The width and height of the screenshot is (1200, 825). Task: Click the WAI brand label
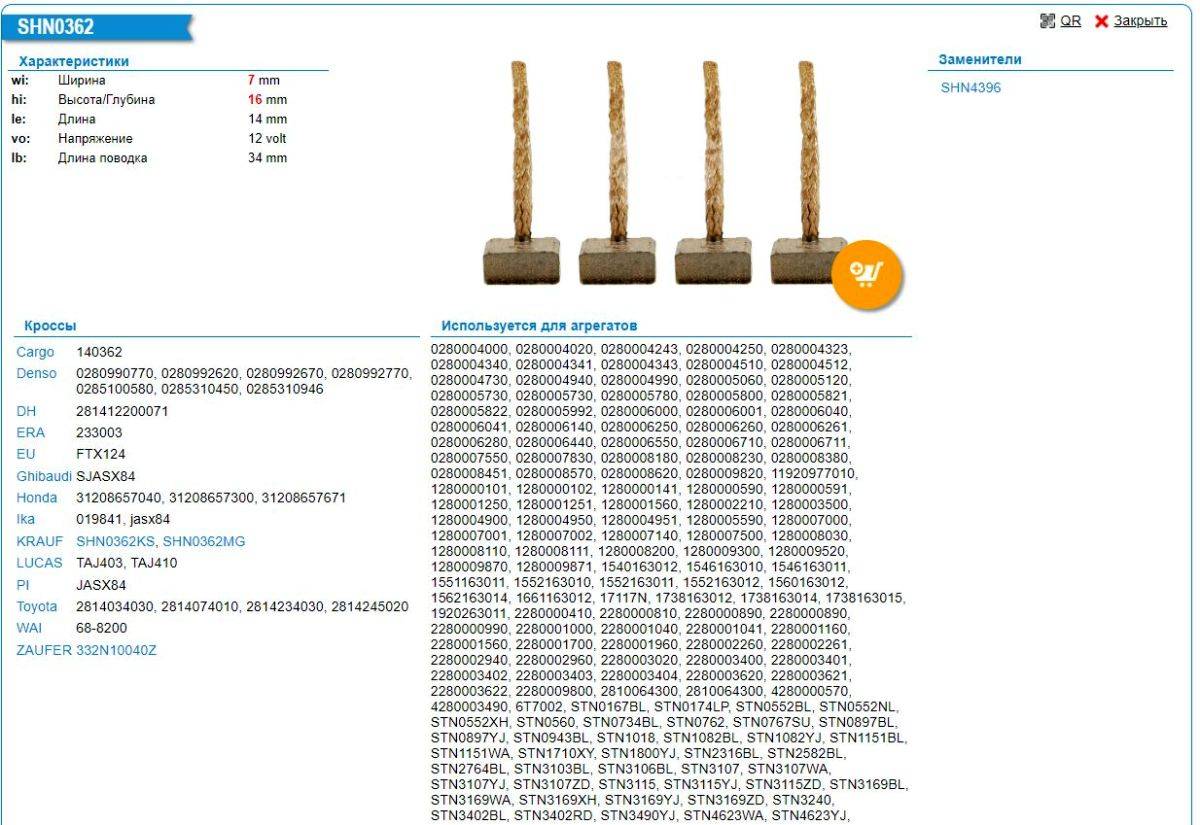pyautogui.click(x=29, y=628)
